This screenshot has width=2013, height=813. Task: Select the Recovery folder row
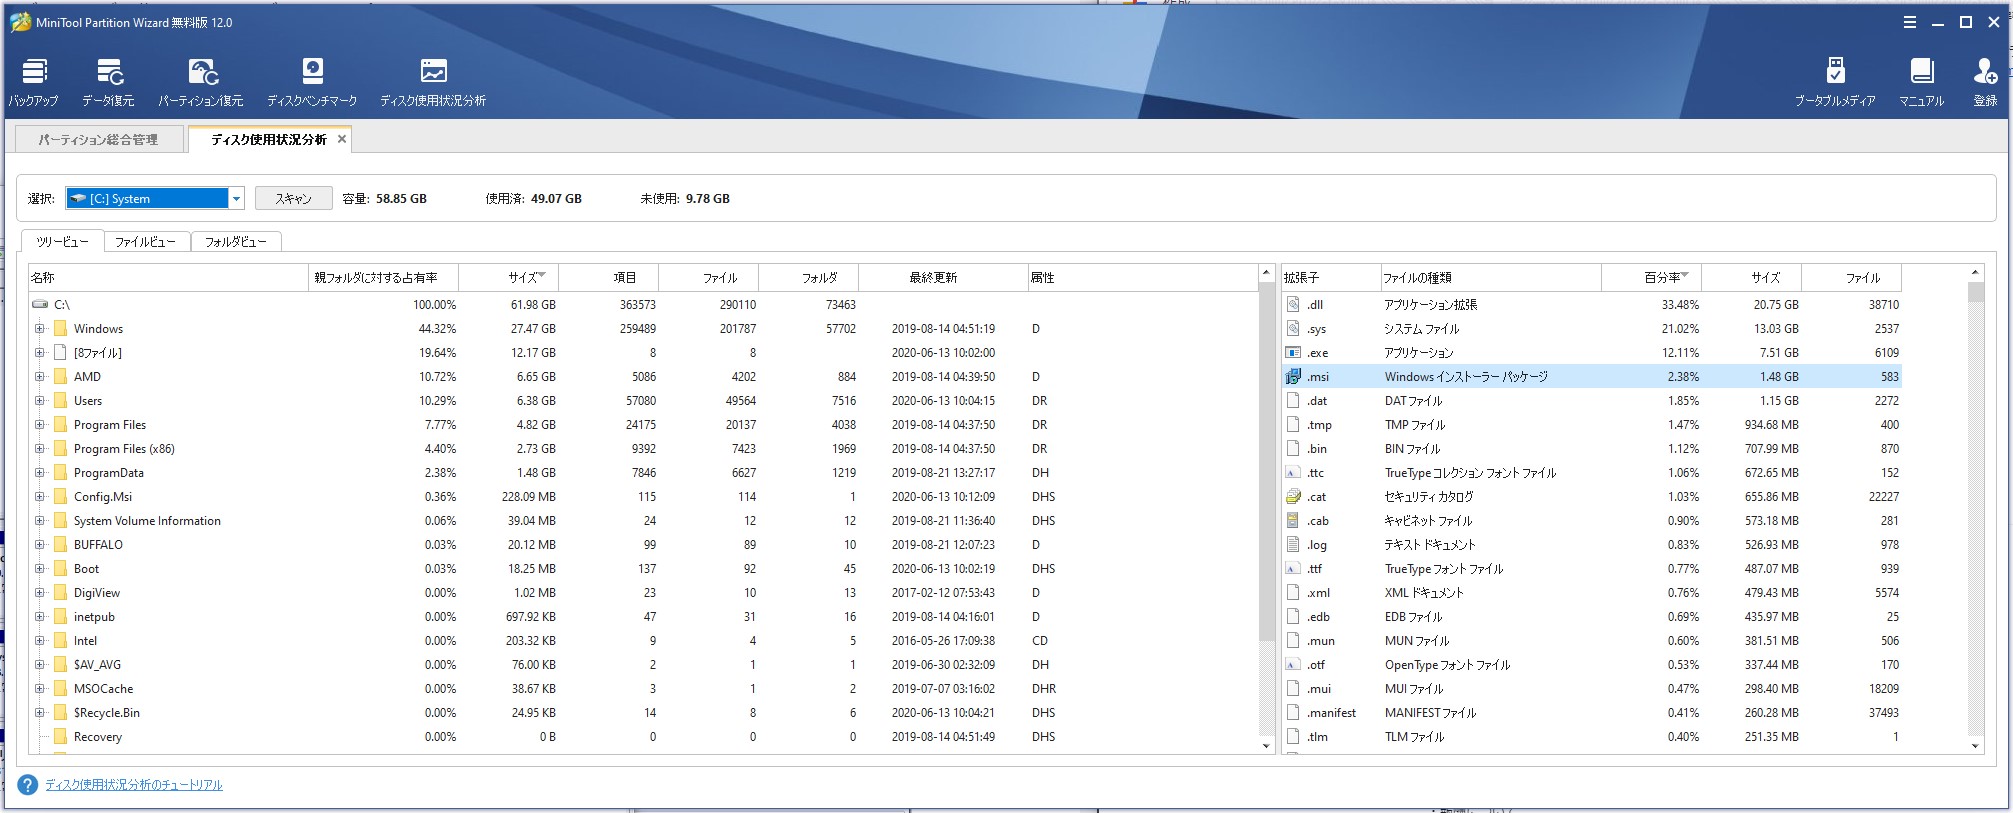tap(643, 736)
